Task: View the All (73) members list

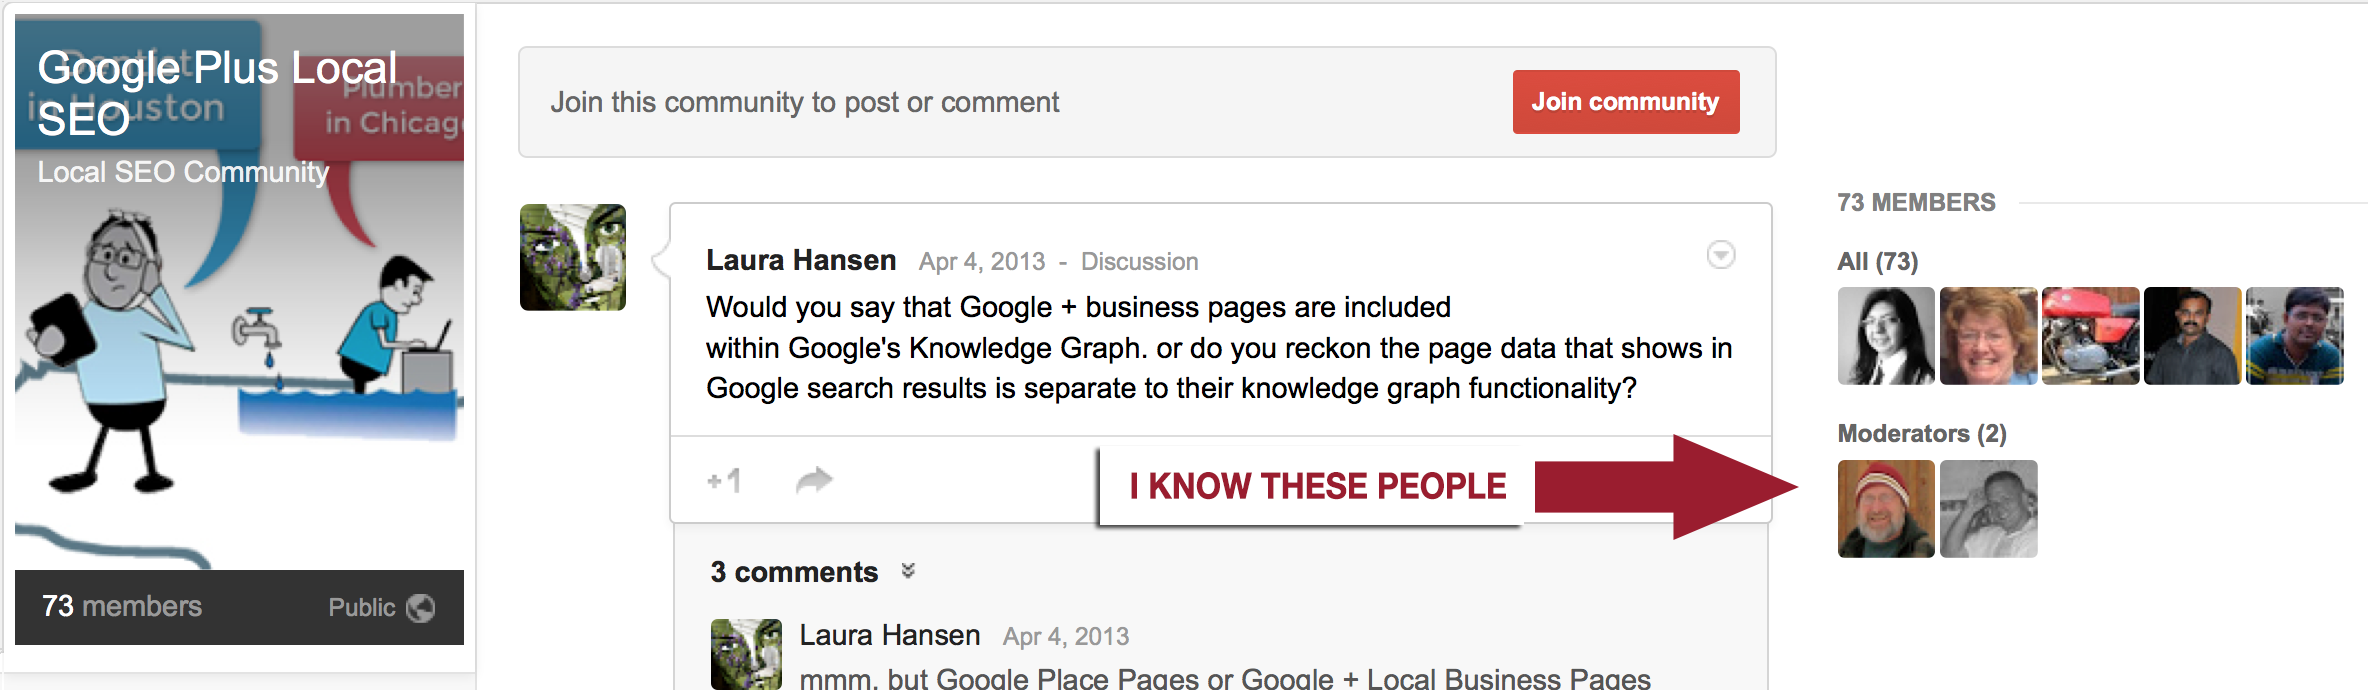Action: 1877,262
